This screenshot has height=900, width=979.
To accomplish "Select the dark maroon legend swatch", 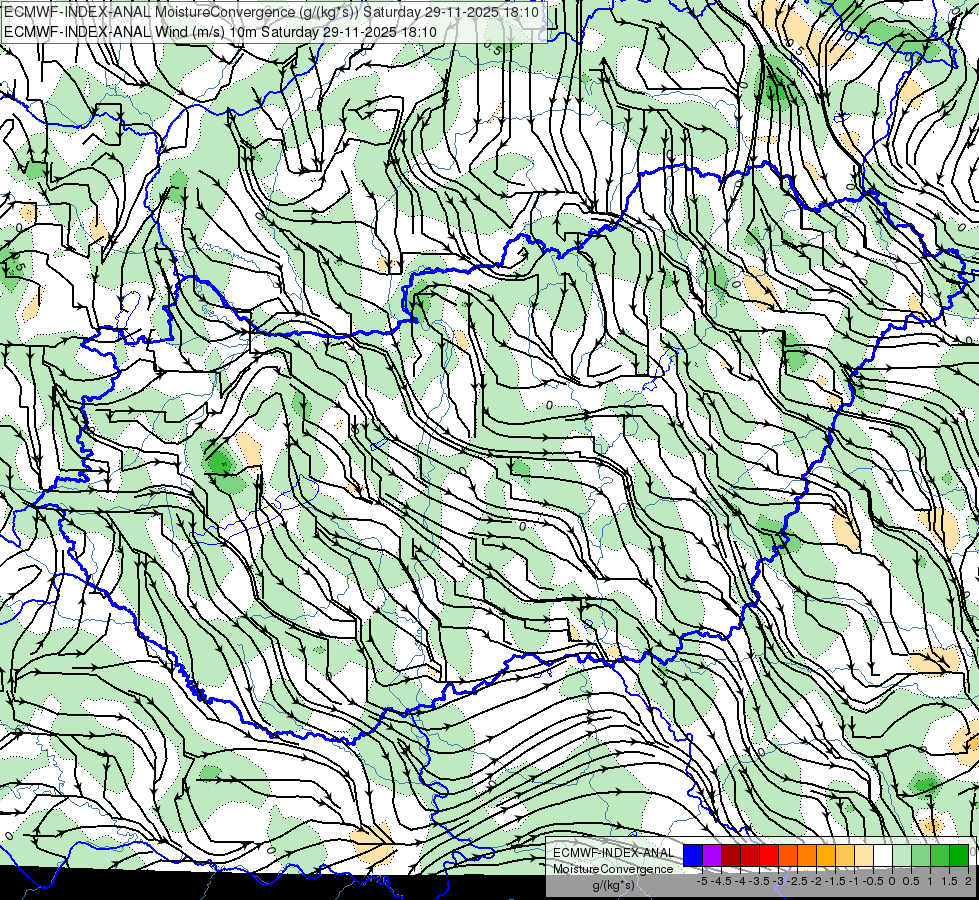I will click(731, 855).
